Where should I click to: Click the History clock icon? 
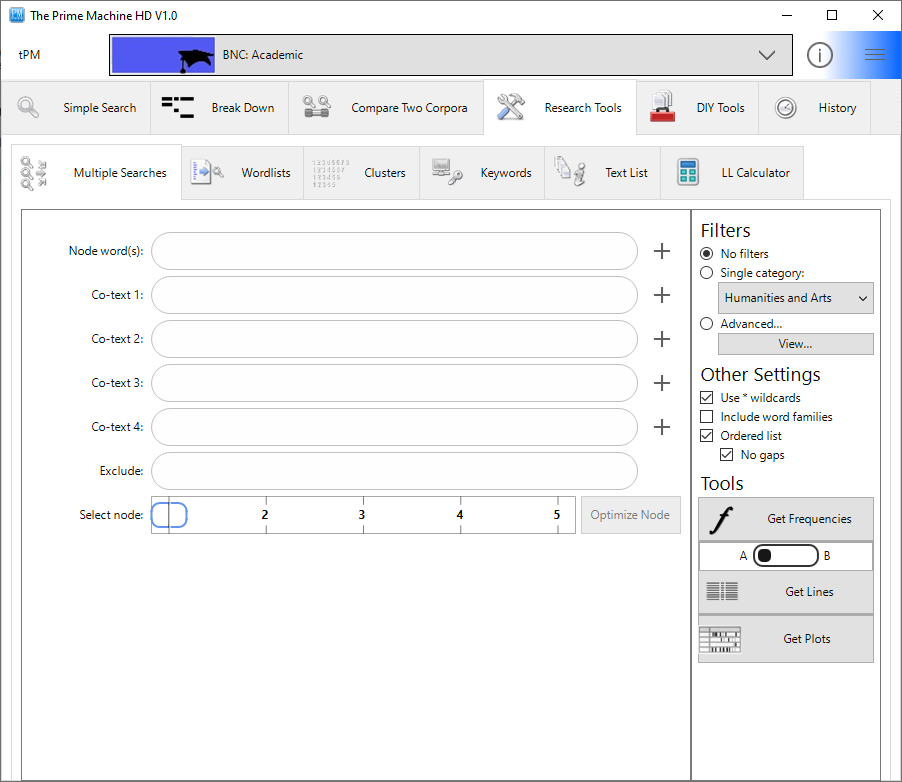785,108
